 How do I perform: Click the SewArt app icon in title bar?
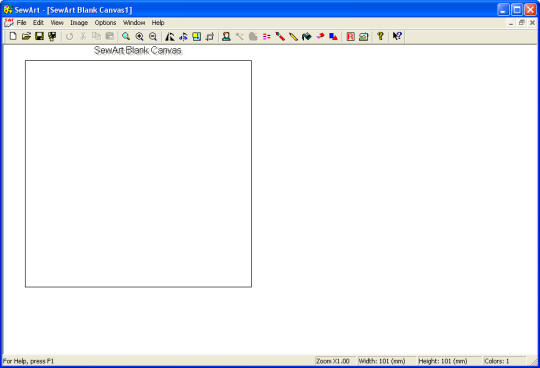tap(8, 10)
